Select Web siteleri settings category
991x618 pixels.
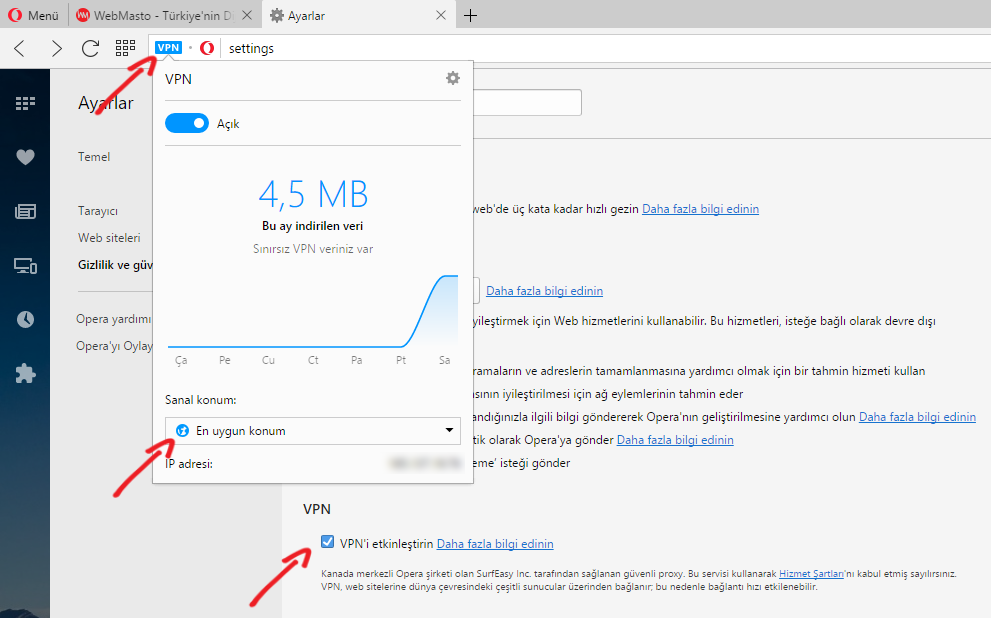coord(109,238)
